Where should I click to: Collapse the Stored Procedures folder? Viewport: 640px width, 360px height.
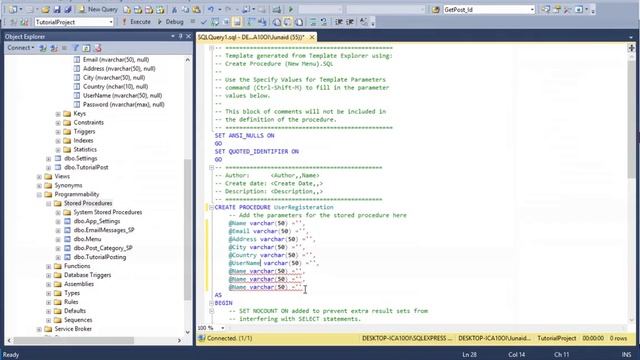[x=49, y=203]
